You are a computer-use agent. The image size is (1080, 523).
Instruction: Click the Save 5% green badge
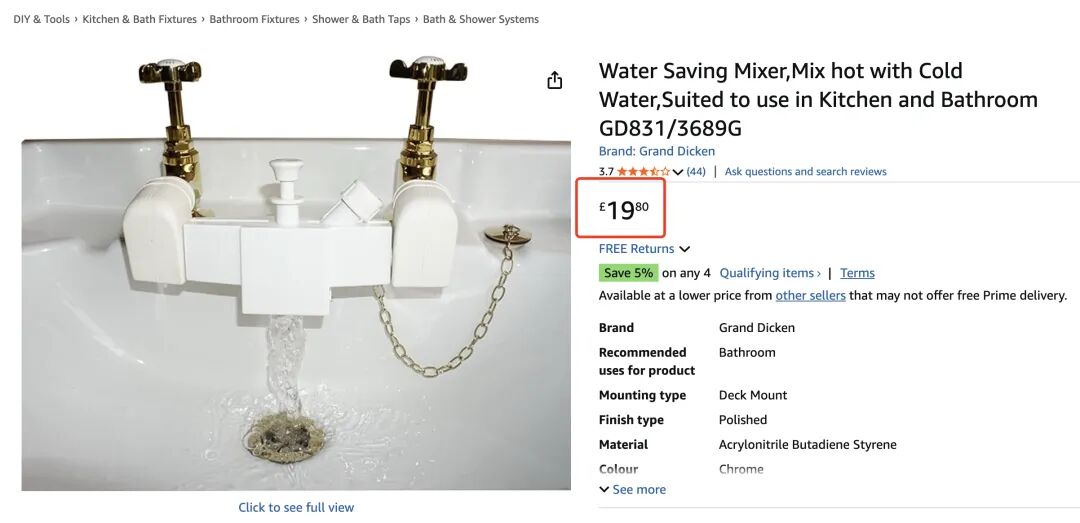point(628,273)
